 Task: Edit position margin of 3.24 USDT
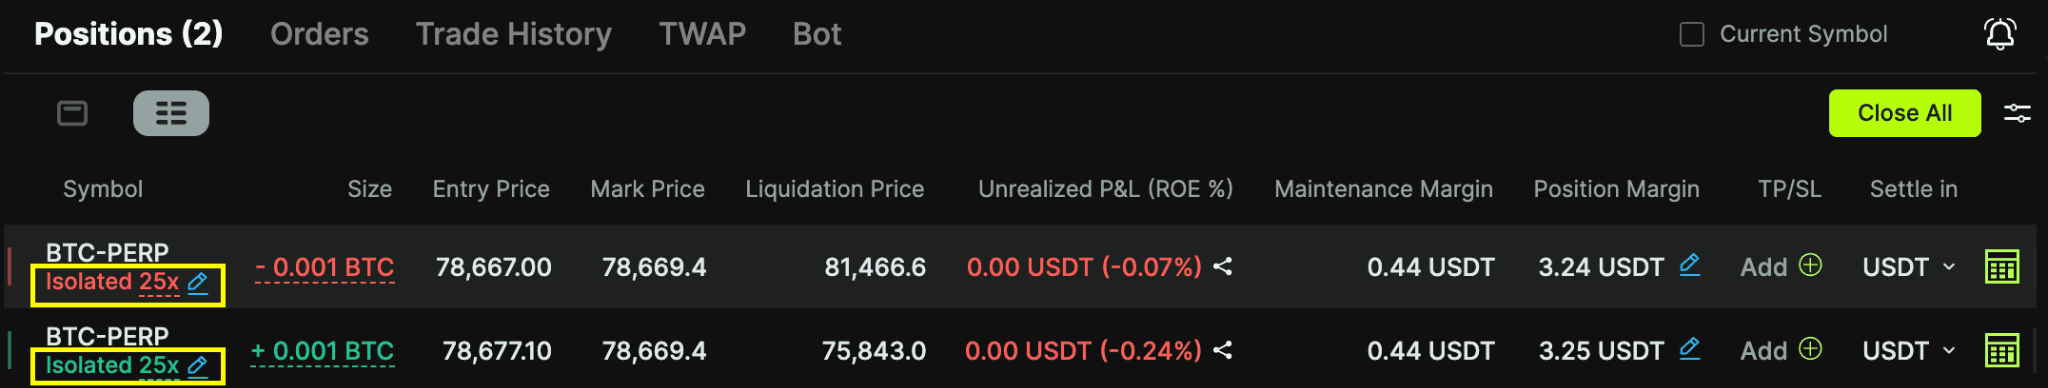(x=1689, y=265)
